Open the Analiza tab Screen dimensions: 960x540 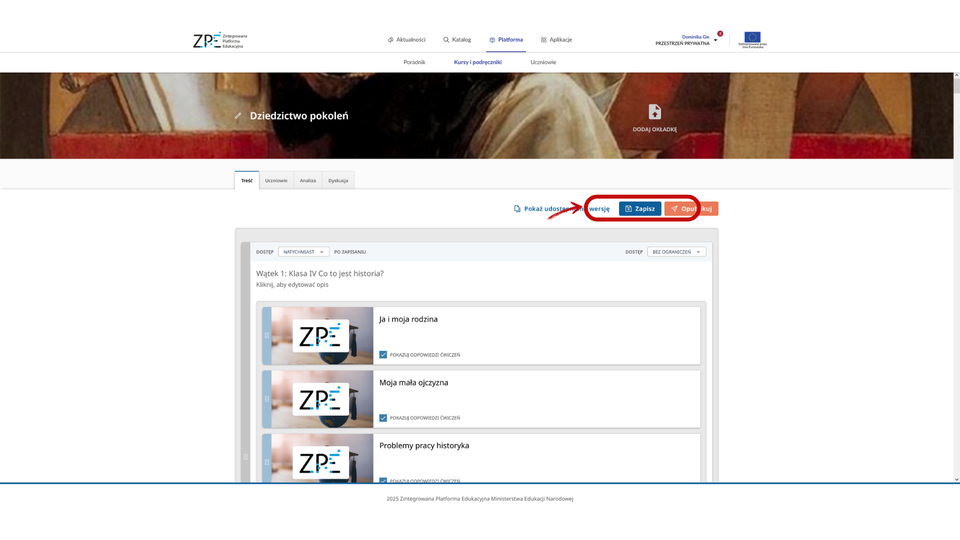click(x=308, y=181)
